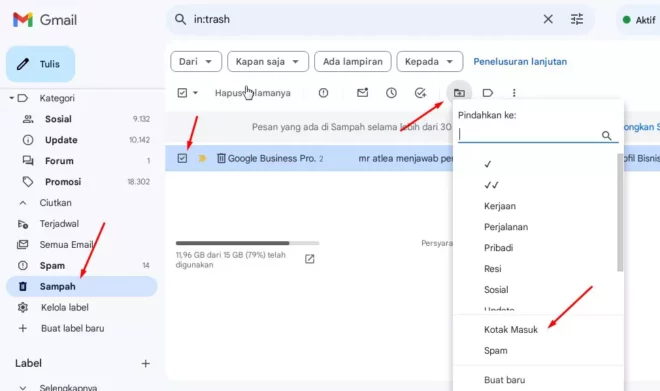Click the Sosial people icon in sidebar
Screen dimensions: 660x391
point(28,119)
